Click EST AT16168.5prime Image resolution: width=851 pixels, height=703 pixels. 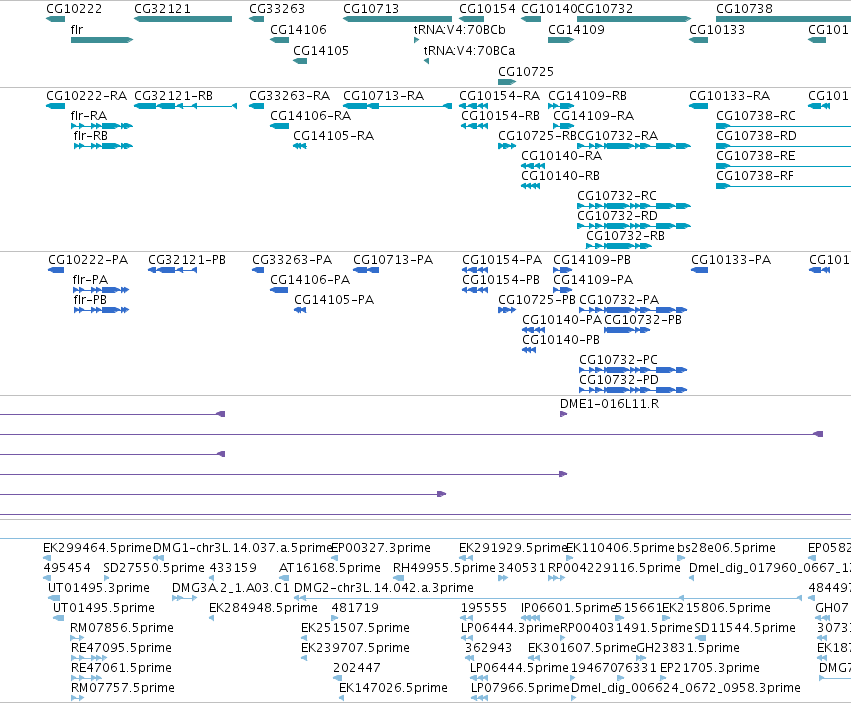tap(330, 568)
